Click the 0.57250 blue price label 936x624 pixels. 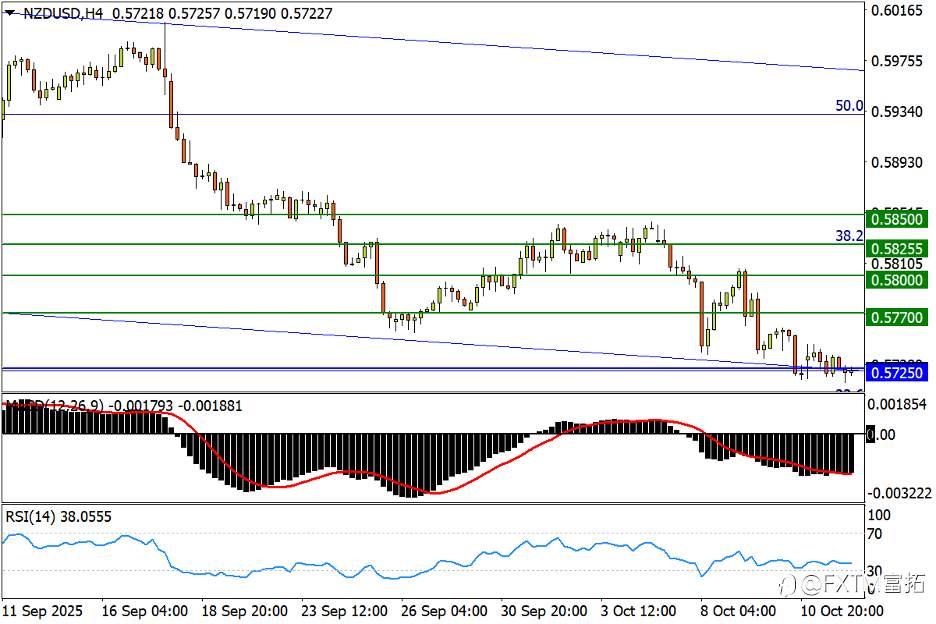(897, 373)
